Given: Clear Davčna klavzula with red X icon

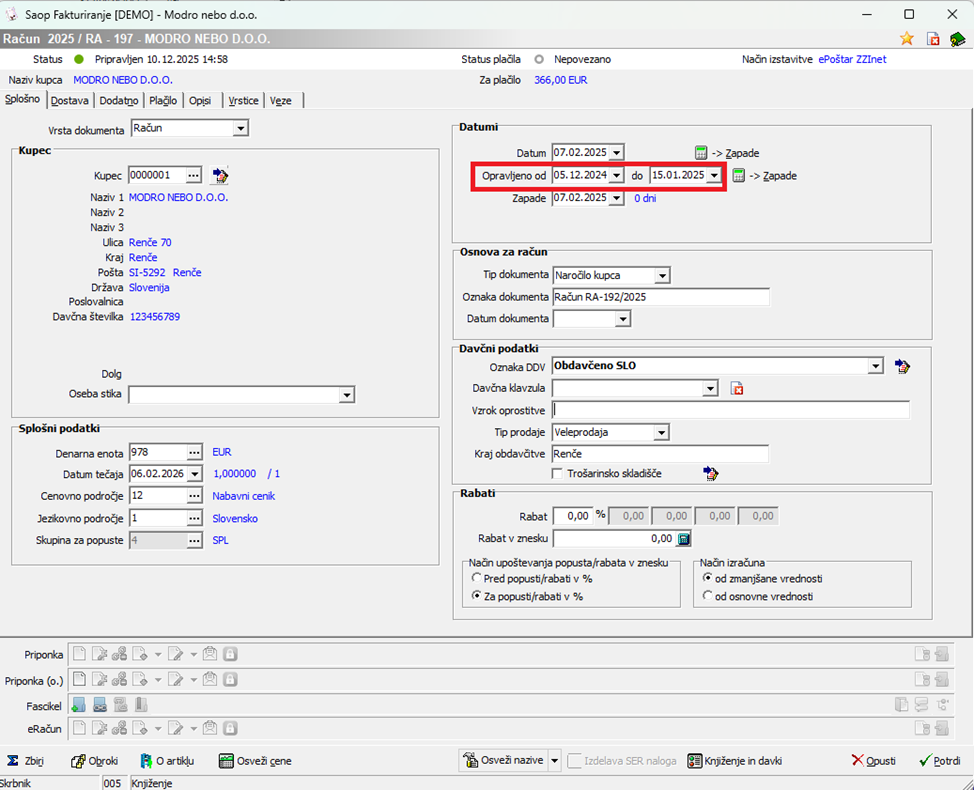Looking at the screenshot, I should [x=737, y=389].
